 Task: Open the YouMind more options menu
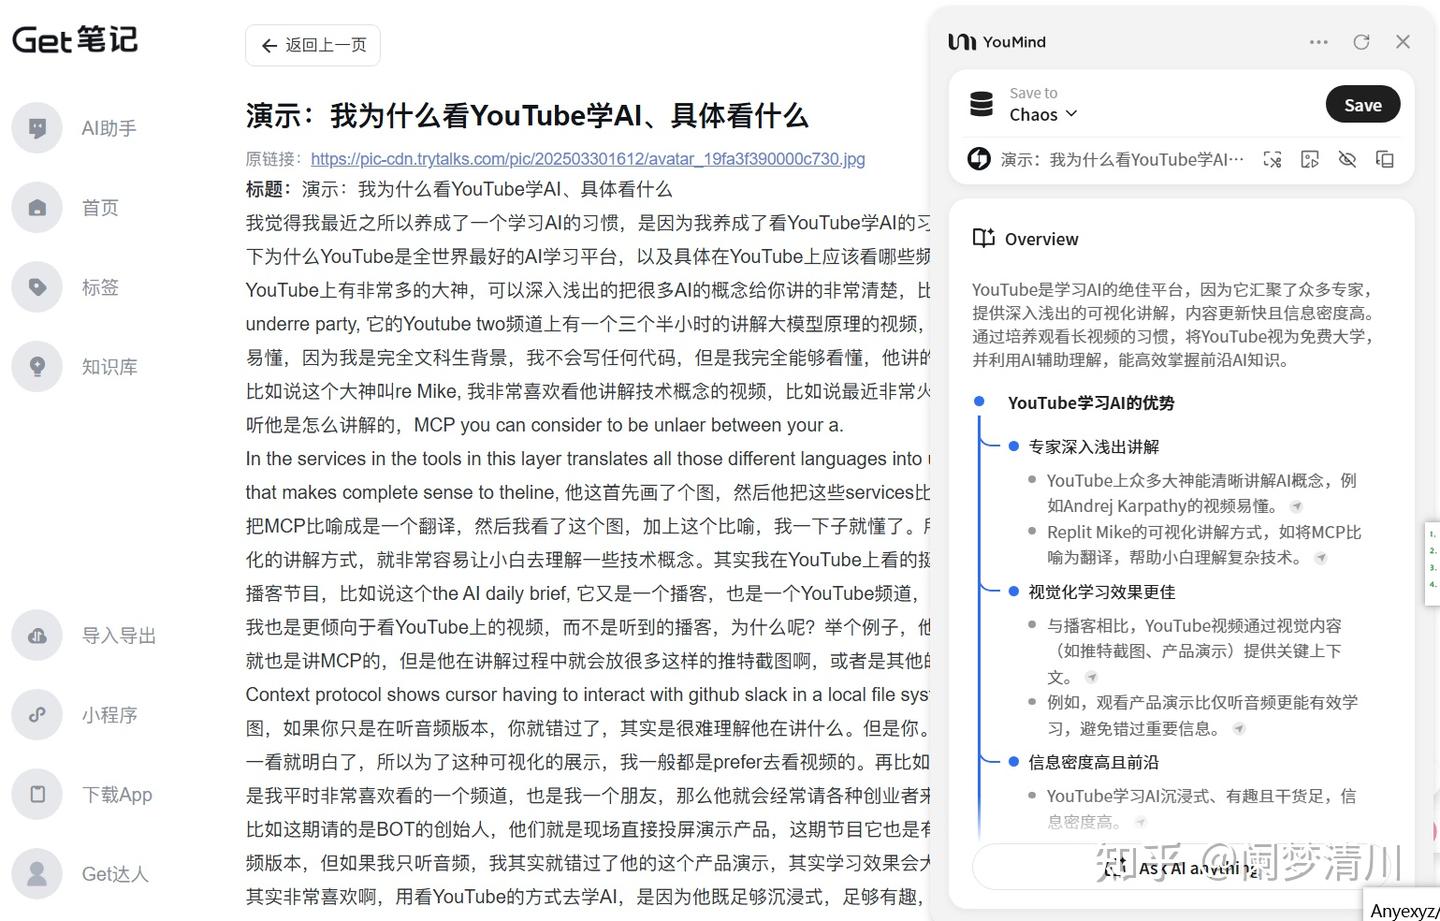pos(1318,41)
